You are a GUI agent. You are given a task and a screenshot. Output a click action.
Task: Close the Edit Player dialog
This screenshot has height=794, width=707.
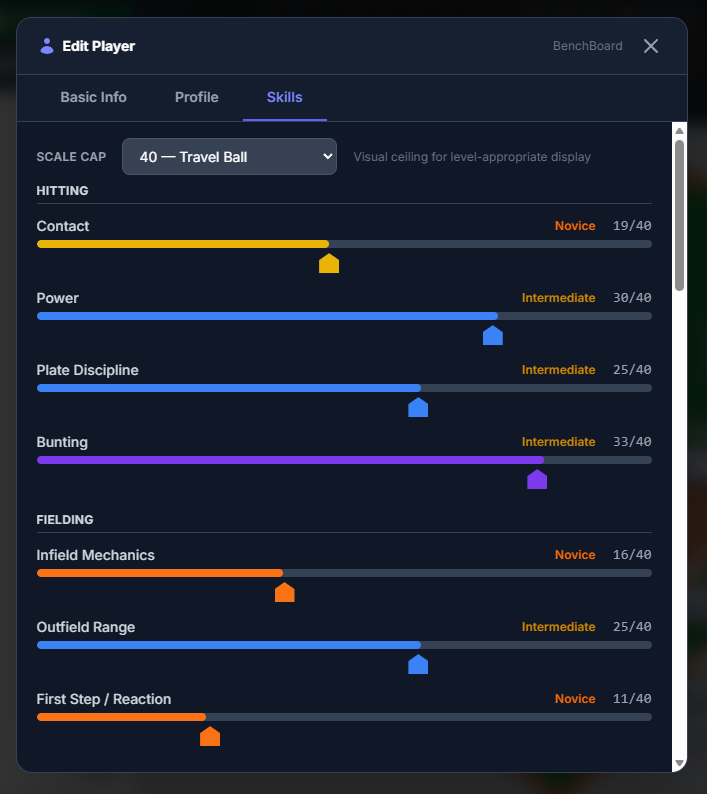coord(651,46)
